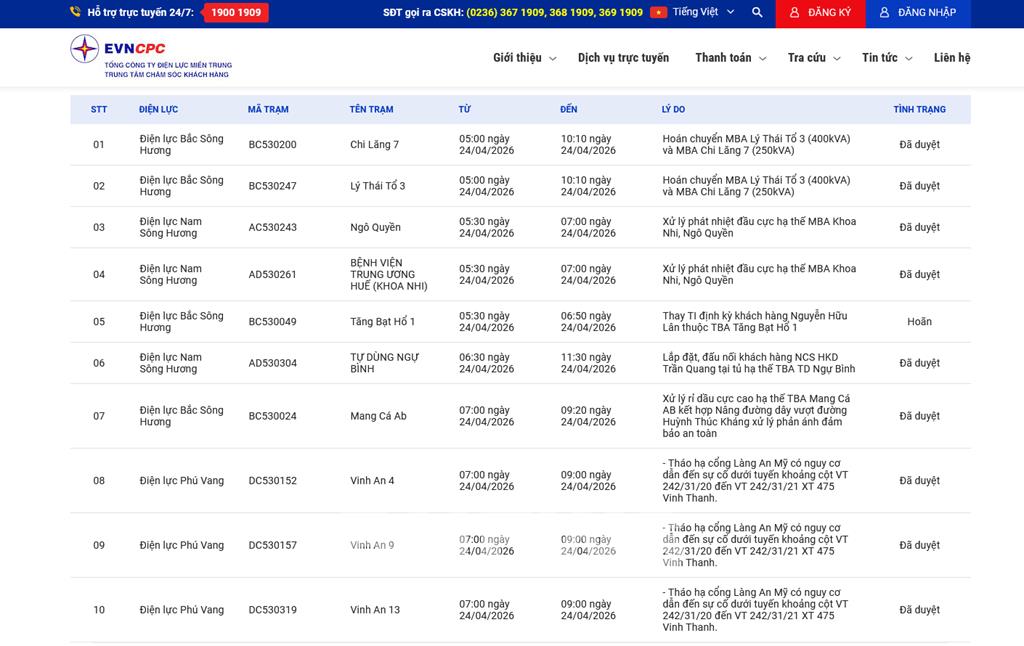Image resolution: width=1024 pixels, height=646 pixels.
Task: Click the EVNCPC logo
Action: pyautogui.click(x=150, y=57)
